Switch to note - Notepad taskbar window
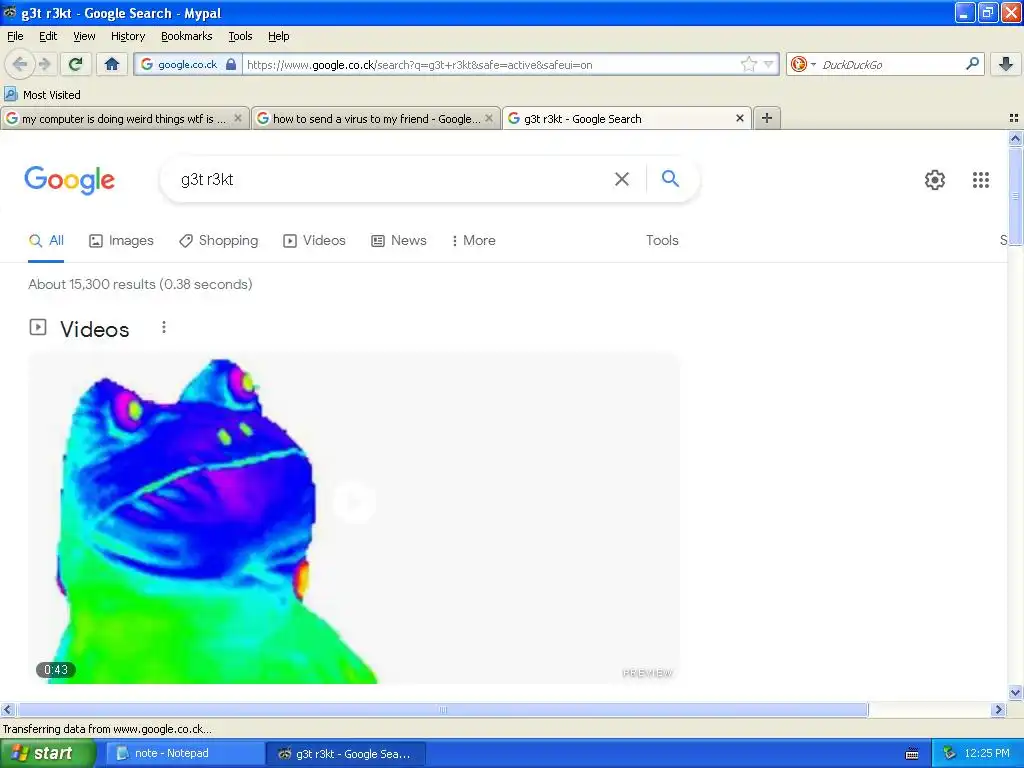This screenshot has width=1024, height=768. point(184,753)
